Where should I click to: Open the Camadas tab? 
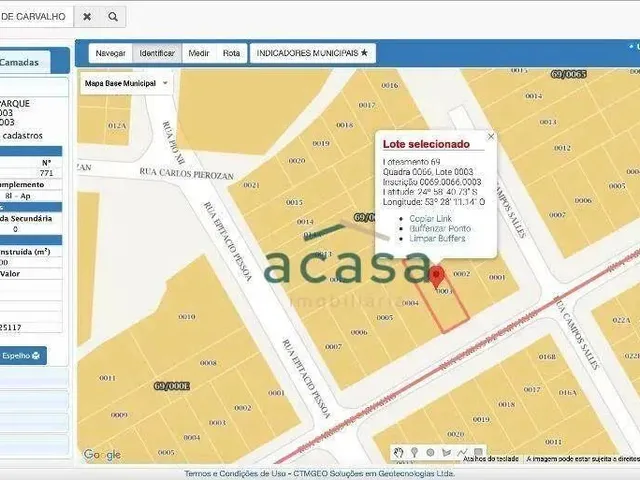coord(24,62)
